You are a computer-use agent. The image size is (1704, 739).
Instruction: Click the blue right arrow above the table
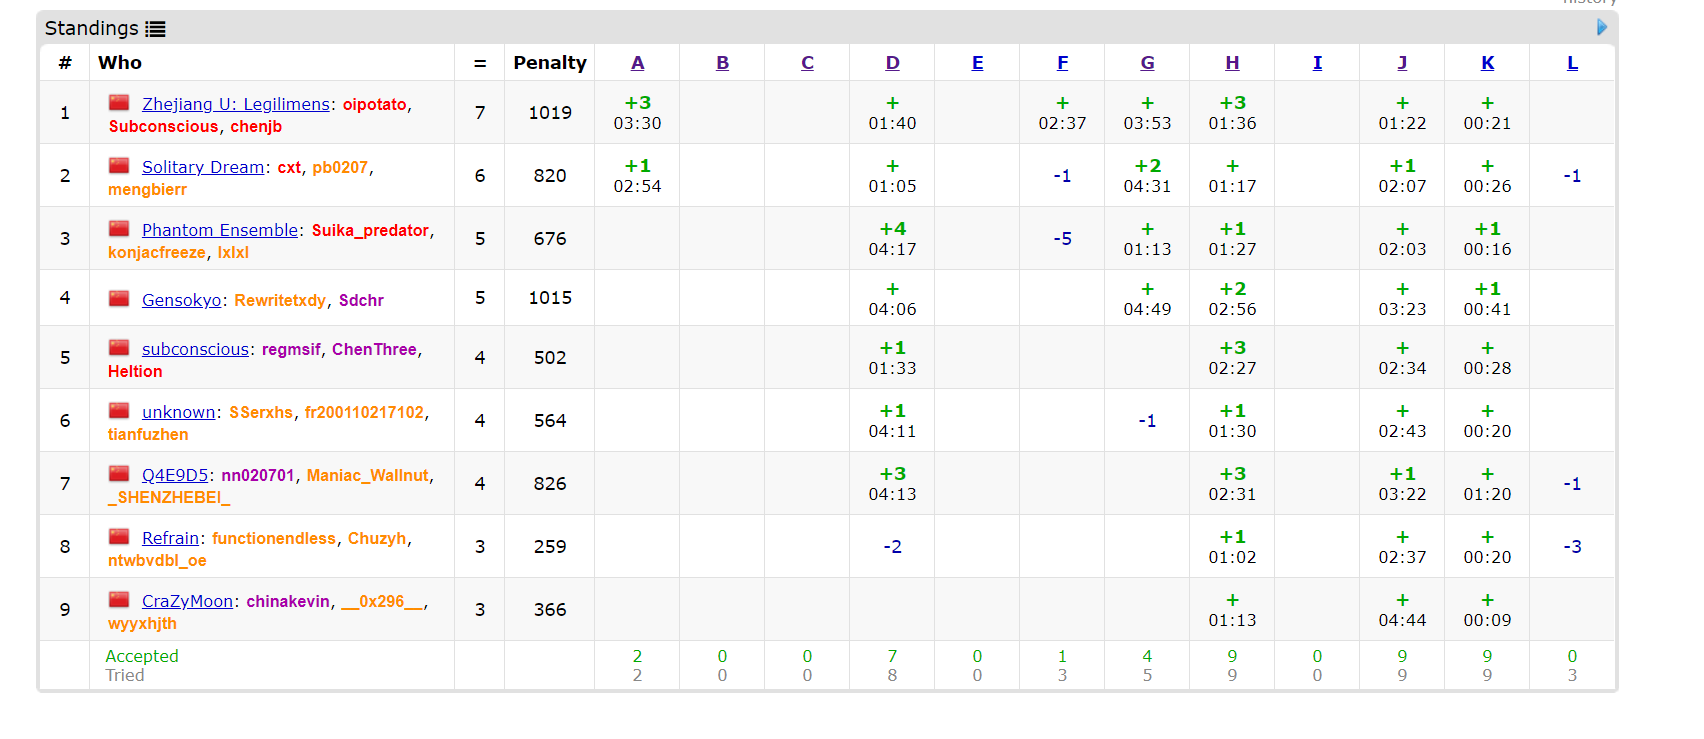coord(1602,27)
